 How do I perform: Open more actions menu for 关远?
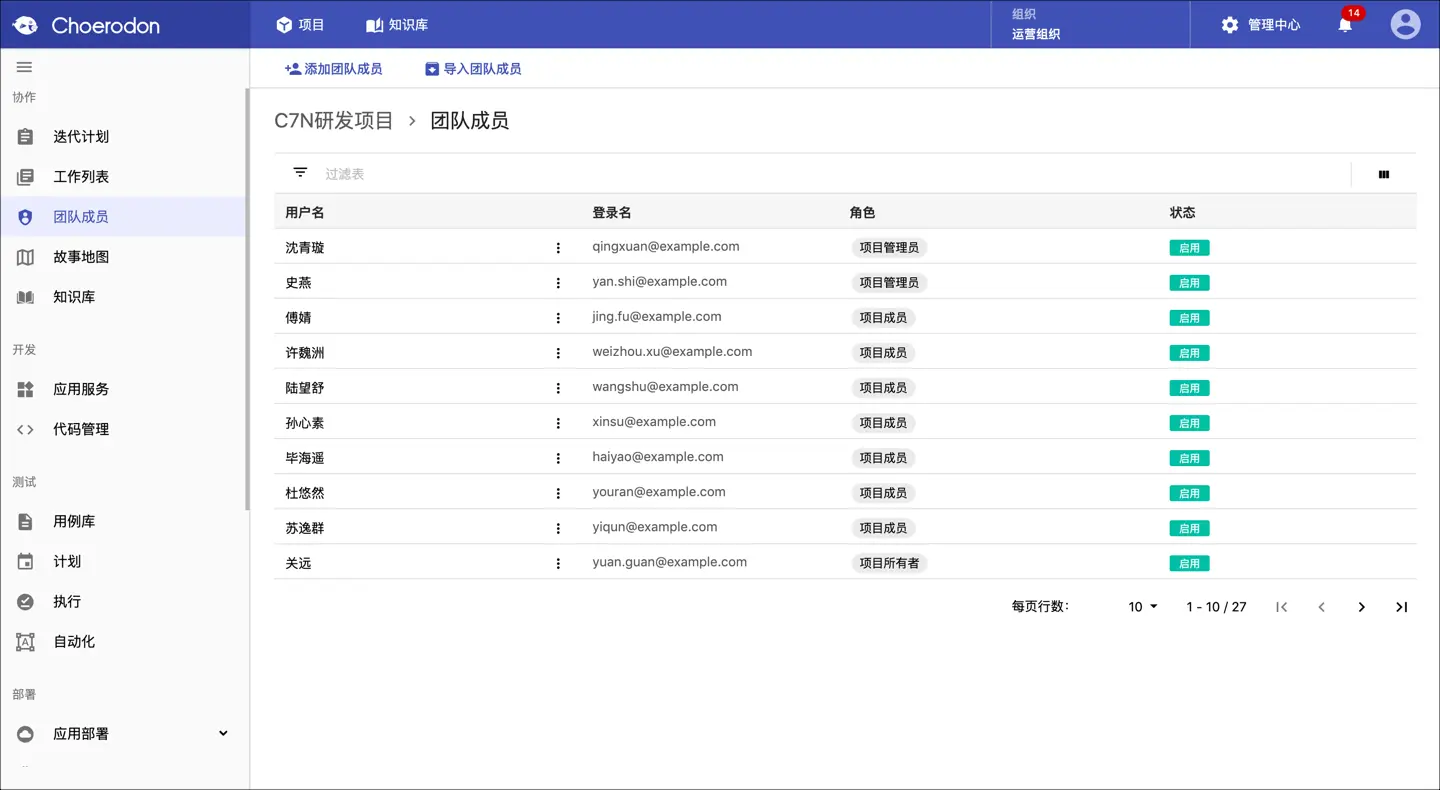point(558,563)
